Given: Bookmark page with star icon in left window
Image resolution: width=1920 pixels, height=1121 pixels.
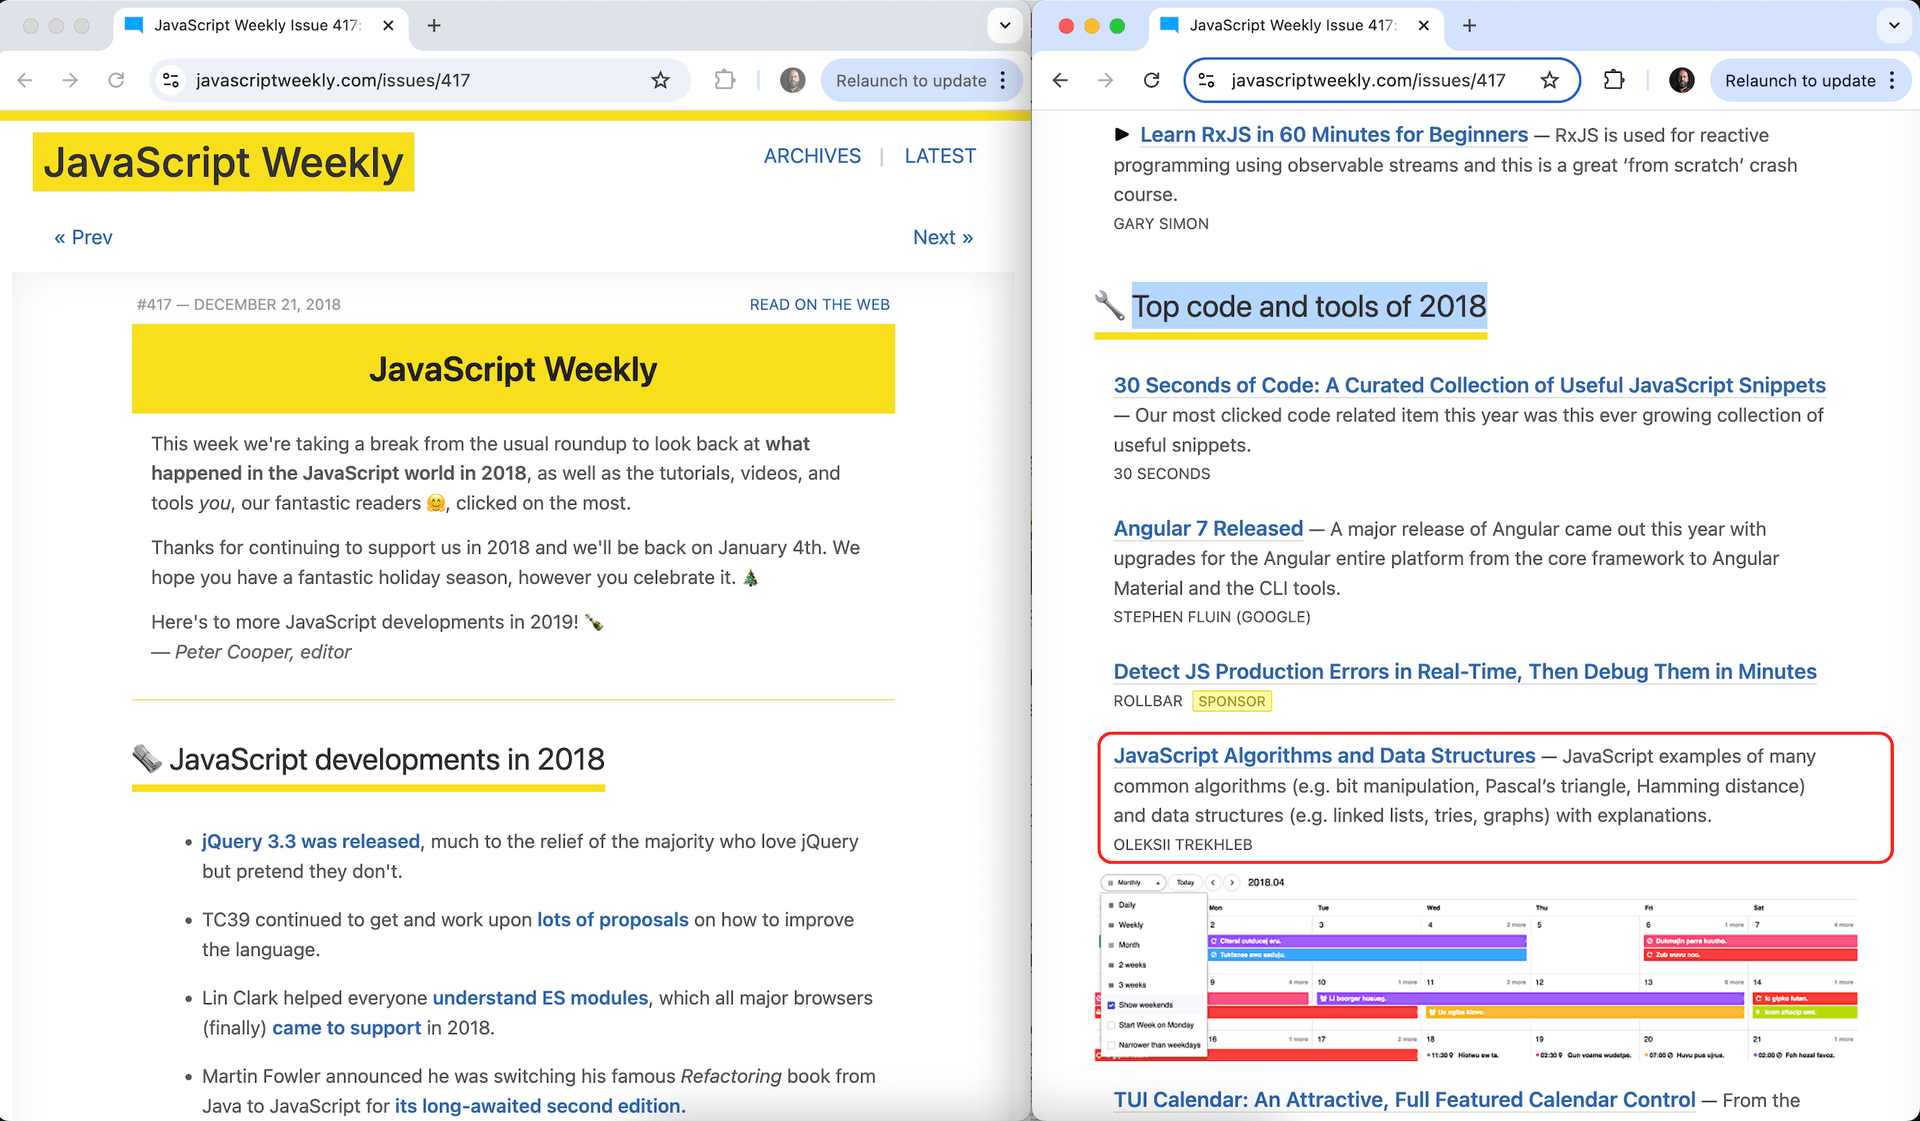Looking at the screenshot, I should point(660,81).
